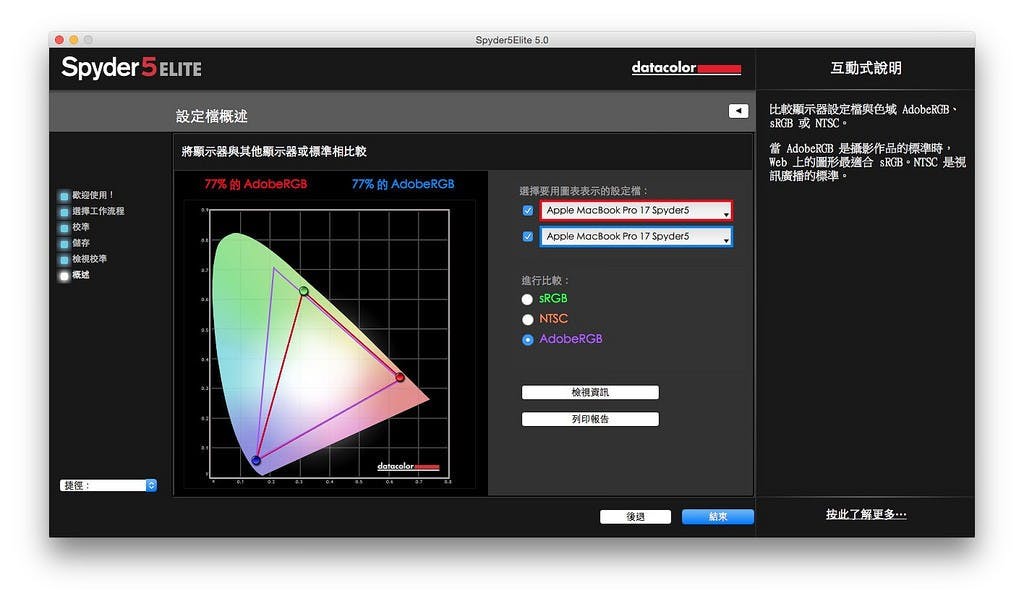Click the blue primary point on gamut chart

256,460
